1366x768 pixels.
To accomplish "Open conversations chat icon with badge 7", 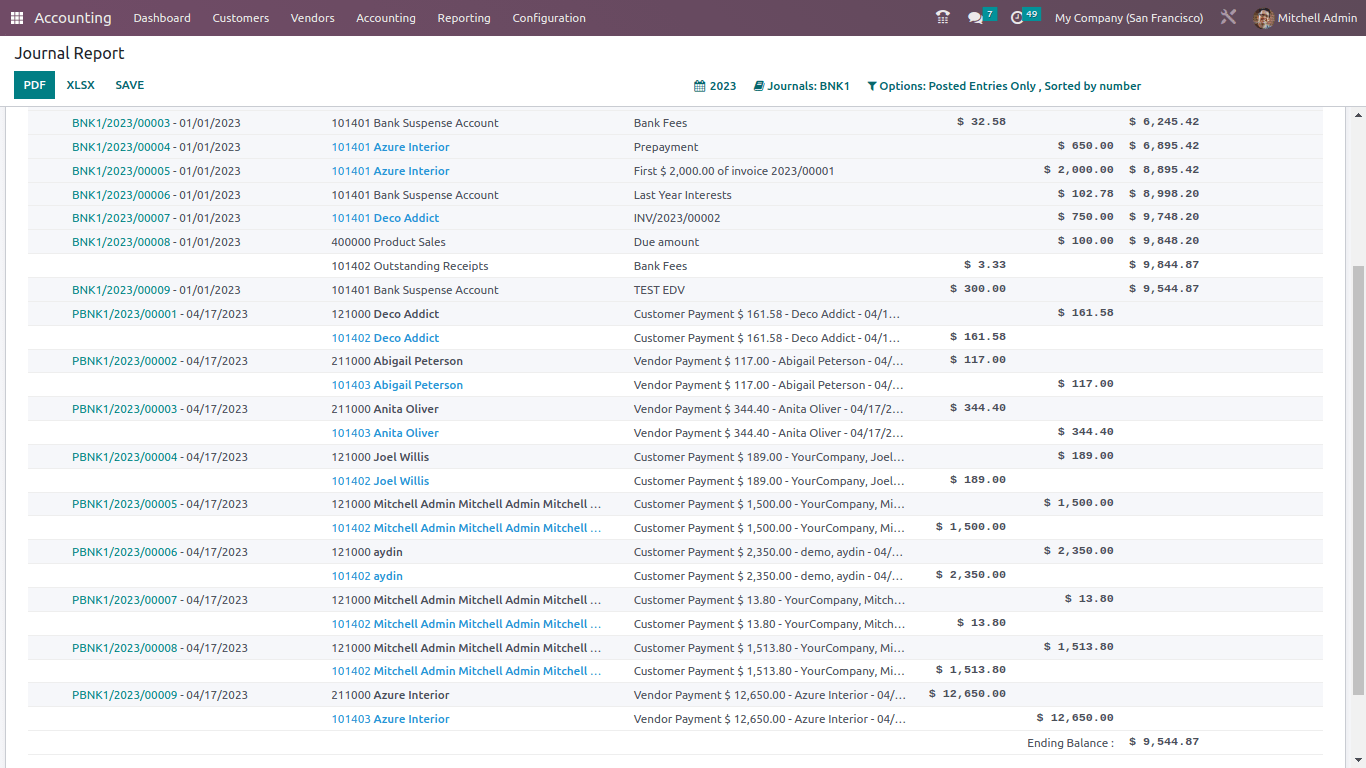I will pyautogui.click(x=982, y=17).
